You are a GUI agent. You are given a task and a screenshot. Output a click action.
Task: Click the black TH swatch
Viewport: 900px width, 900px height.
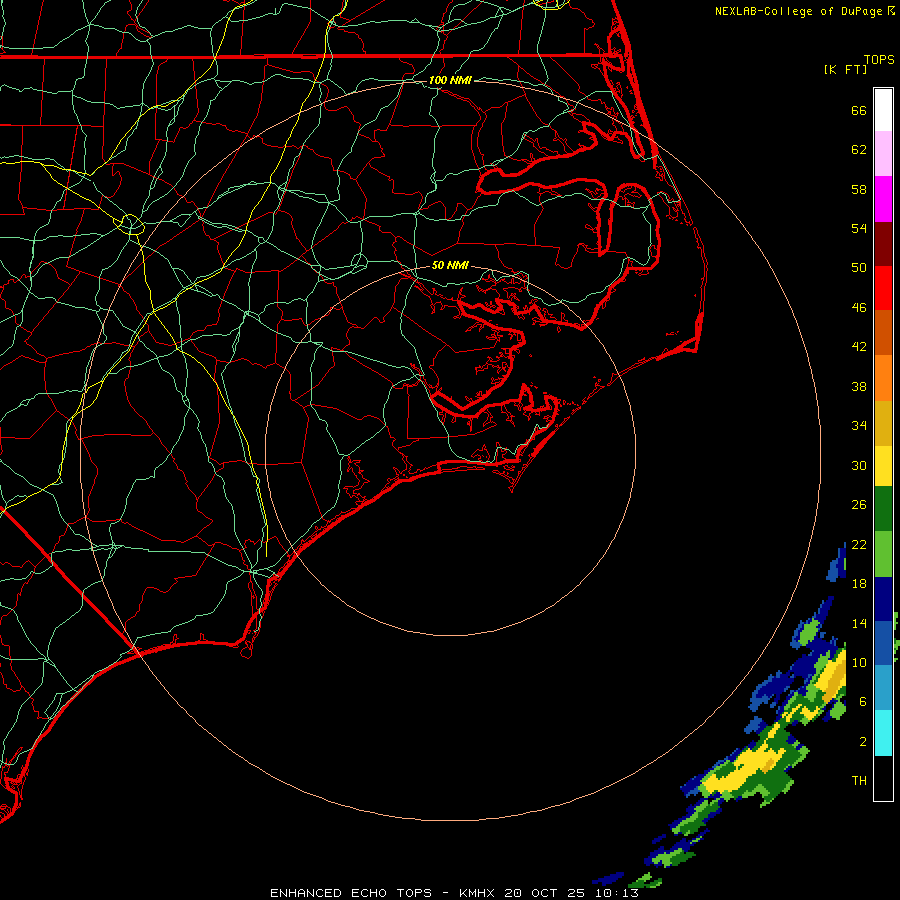pos(883,777)
